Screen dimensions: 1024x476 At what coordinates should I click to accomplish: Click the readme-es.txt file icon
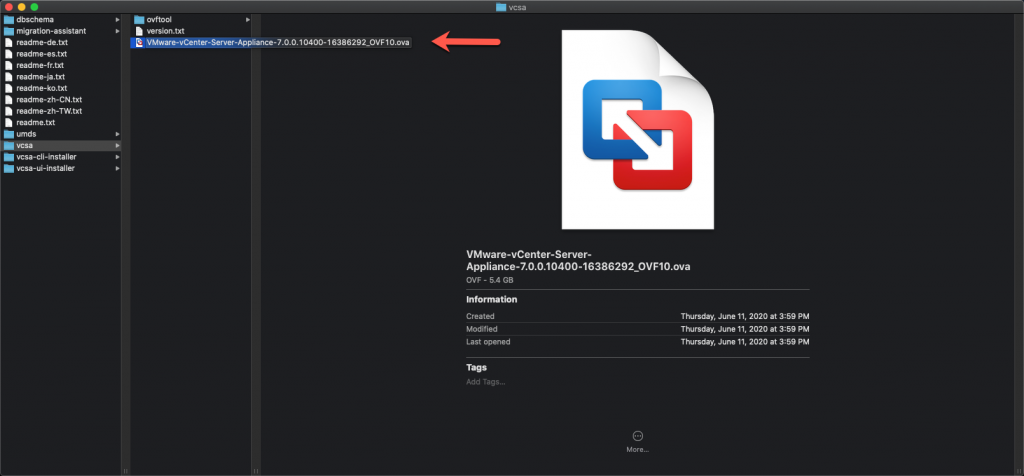(9, 54)
